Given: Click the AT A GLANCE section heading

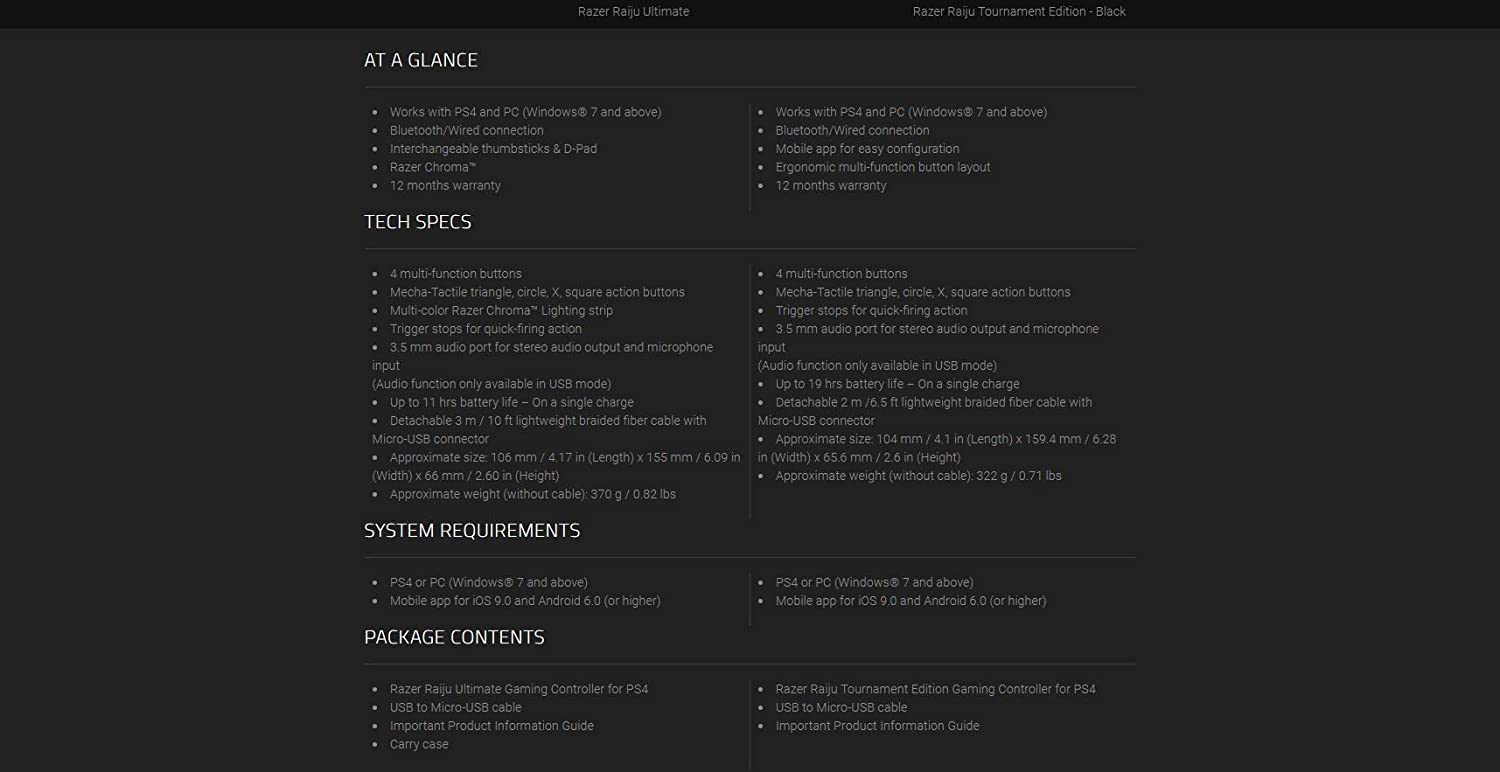Looking at the screenshot, I should (420, 60).
